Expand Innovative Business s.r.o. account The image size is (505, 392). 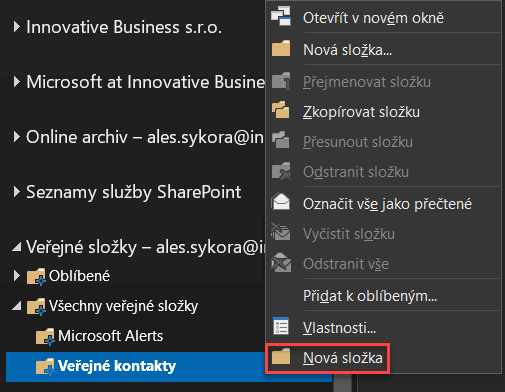point(16,27)
